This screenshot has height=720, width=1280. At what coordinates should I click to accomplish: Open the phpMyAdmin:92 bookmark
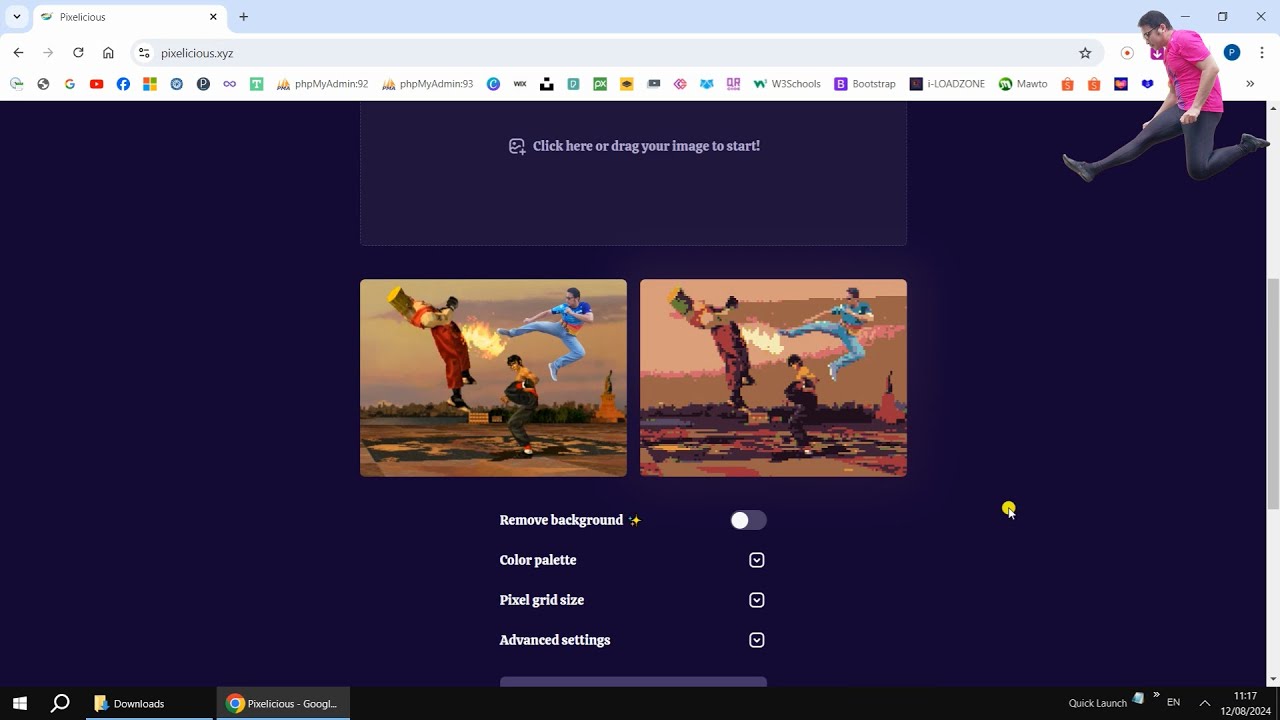pyautogui.click(x=321, y=84)
